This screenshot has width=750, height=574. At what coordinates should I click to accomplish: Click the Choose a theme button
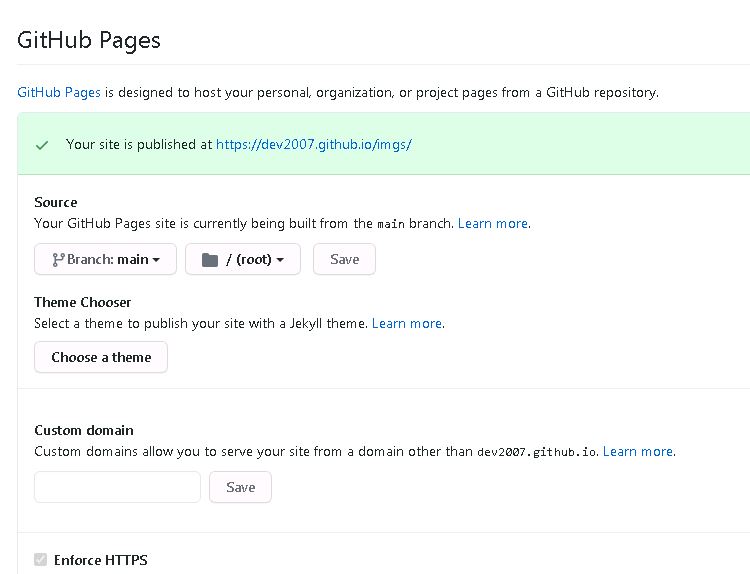[x=101, y=357]
